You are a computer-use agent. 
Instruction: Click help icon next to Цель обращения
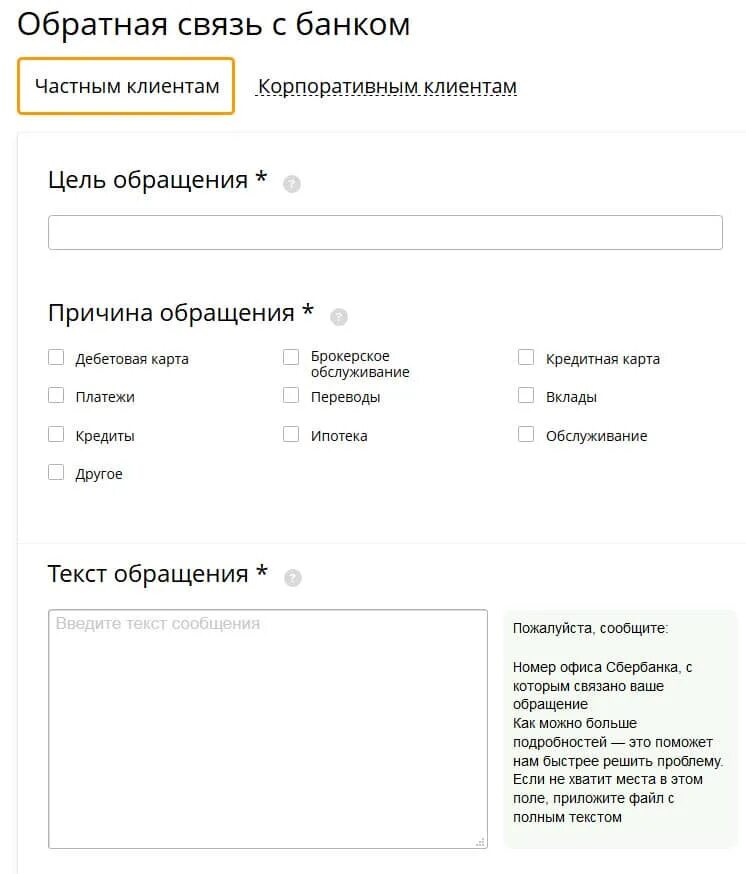(292, 183)
